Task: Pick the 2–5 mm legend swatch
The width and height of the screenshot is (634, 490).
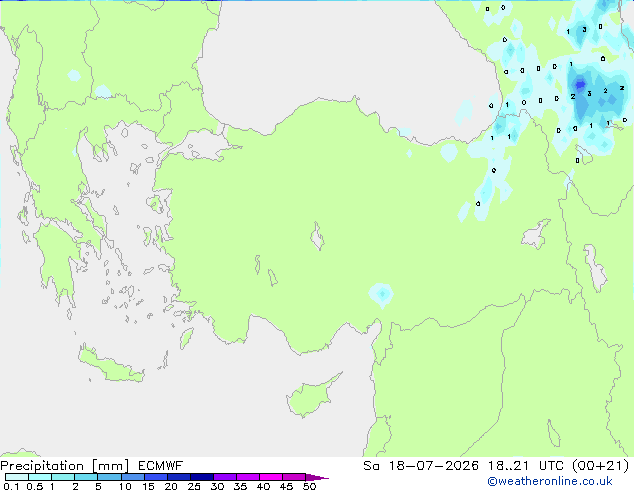Action: pyautogui.click(x=86, y=477)
